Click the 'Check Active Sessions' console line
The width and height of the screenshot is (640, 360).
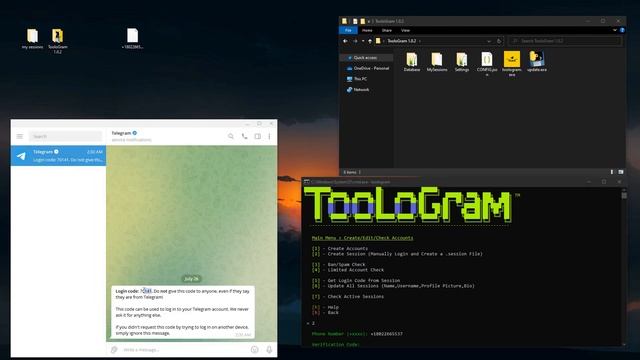coord(348,296)
